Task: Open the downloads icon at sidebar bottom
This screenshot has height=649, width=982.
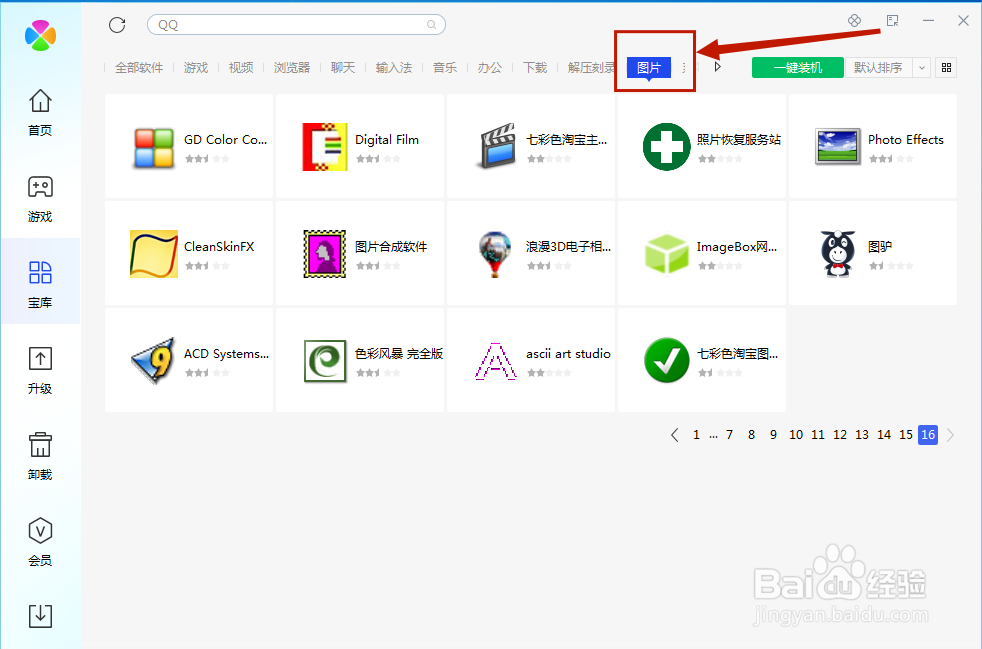Action: point(40,616)
